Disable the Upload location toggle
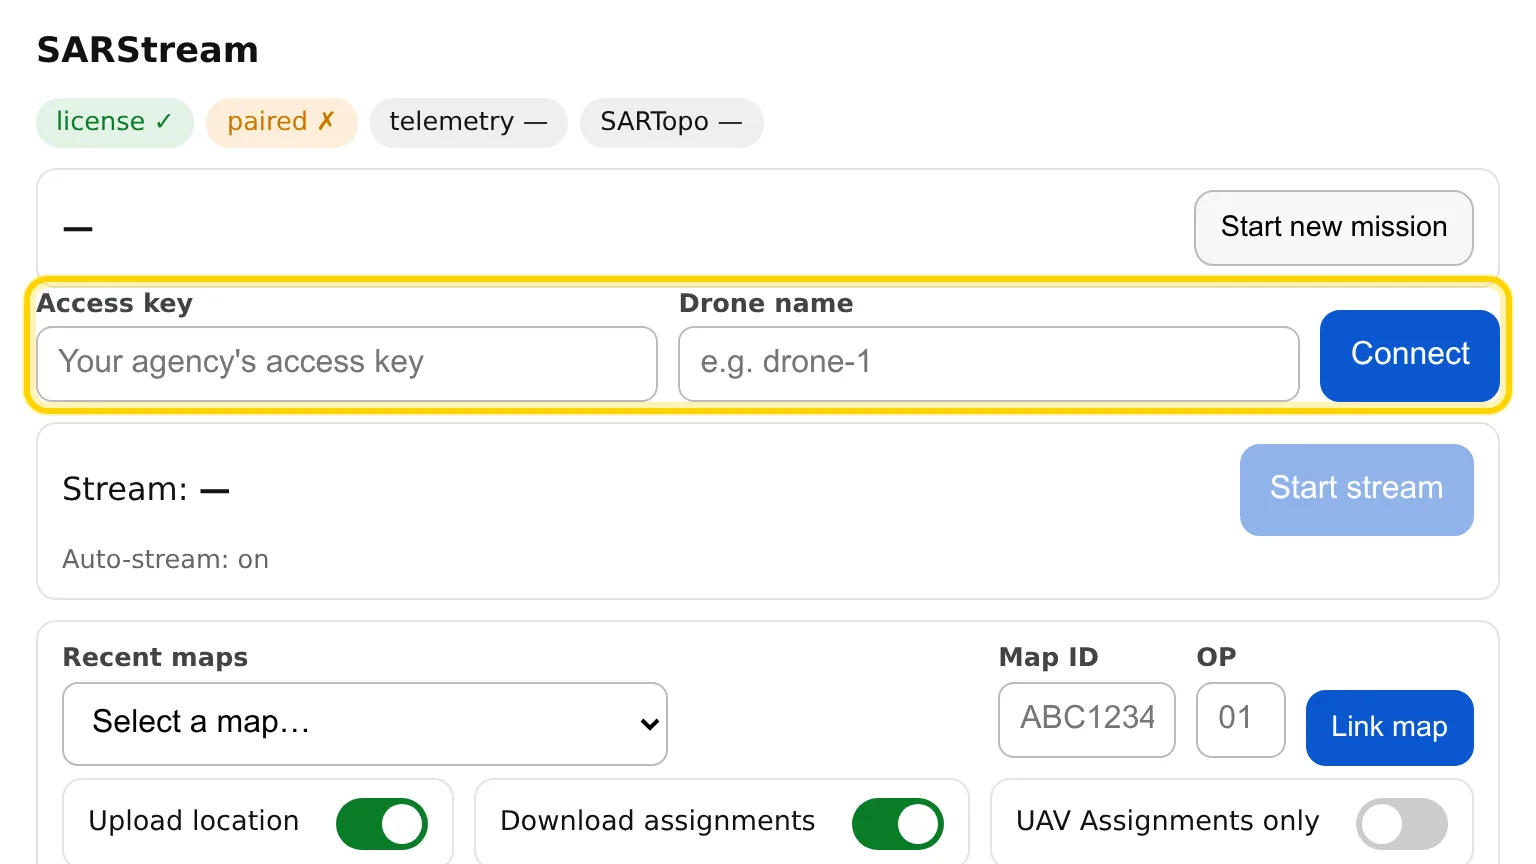The width and height of the screenshot is (1536, 864). click(x=382, y=824)
